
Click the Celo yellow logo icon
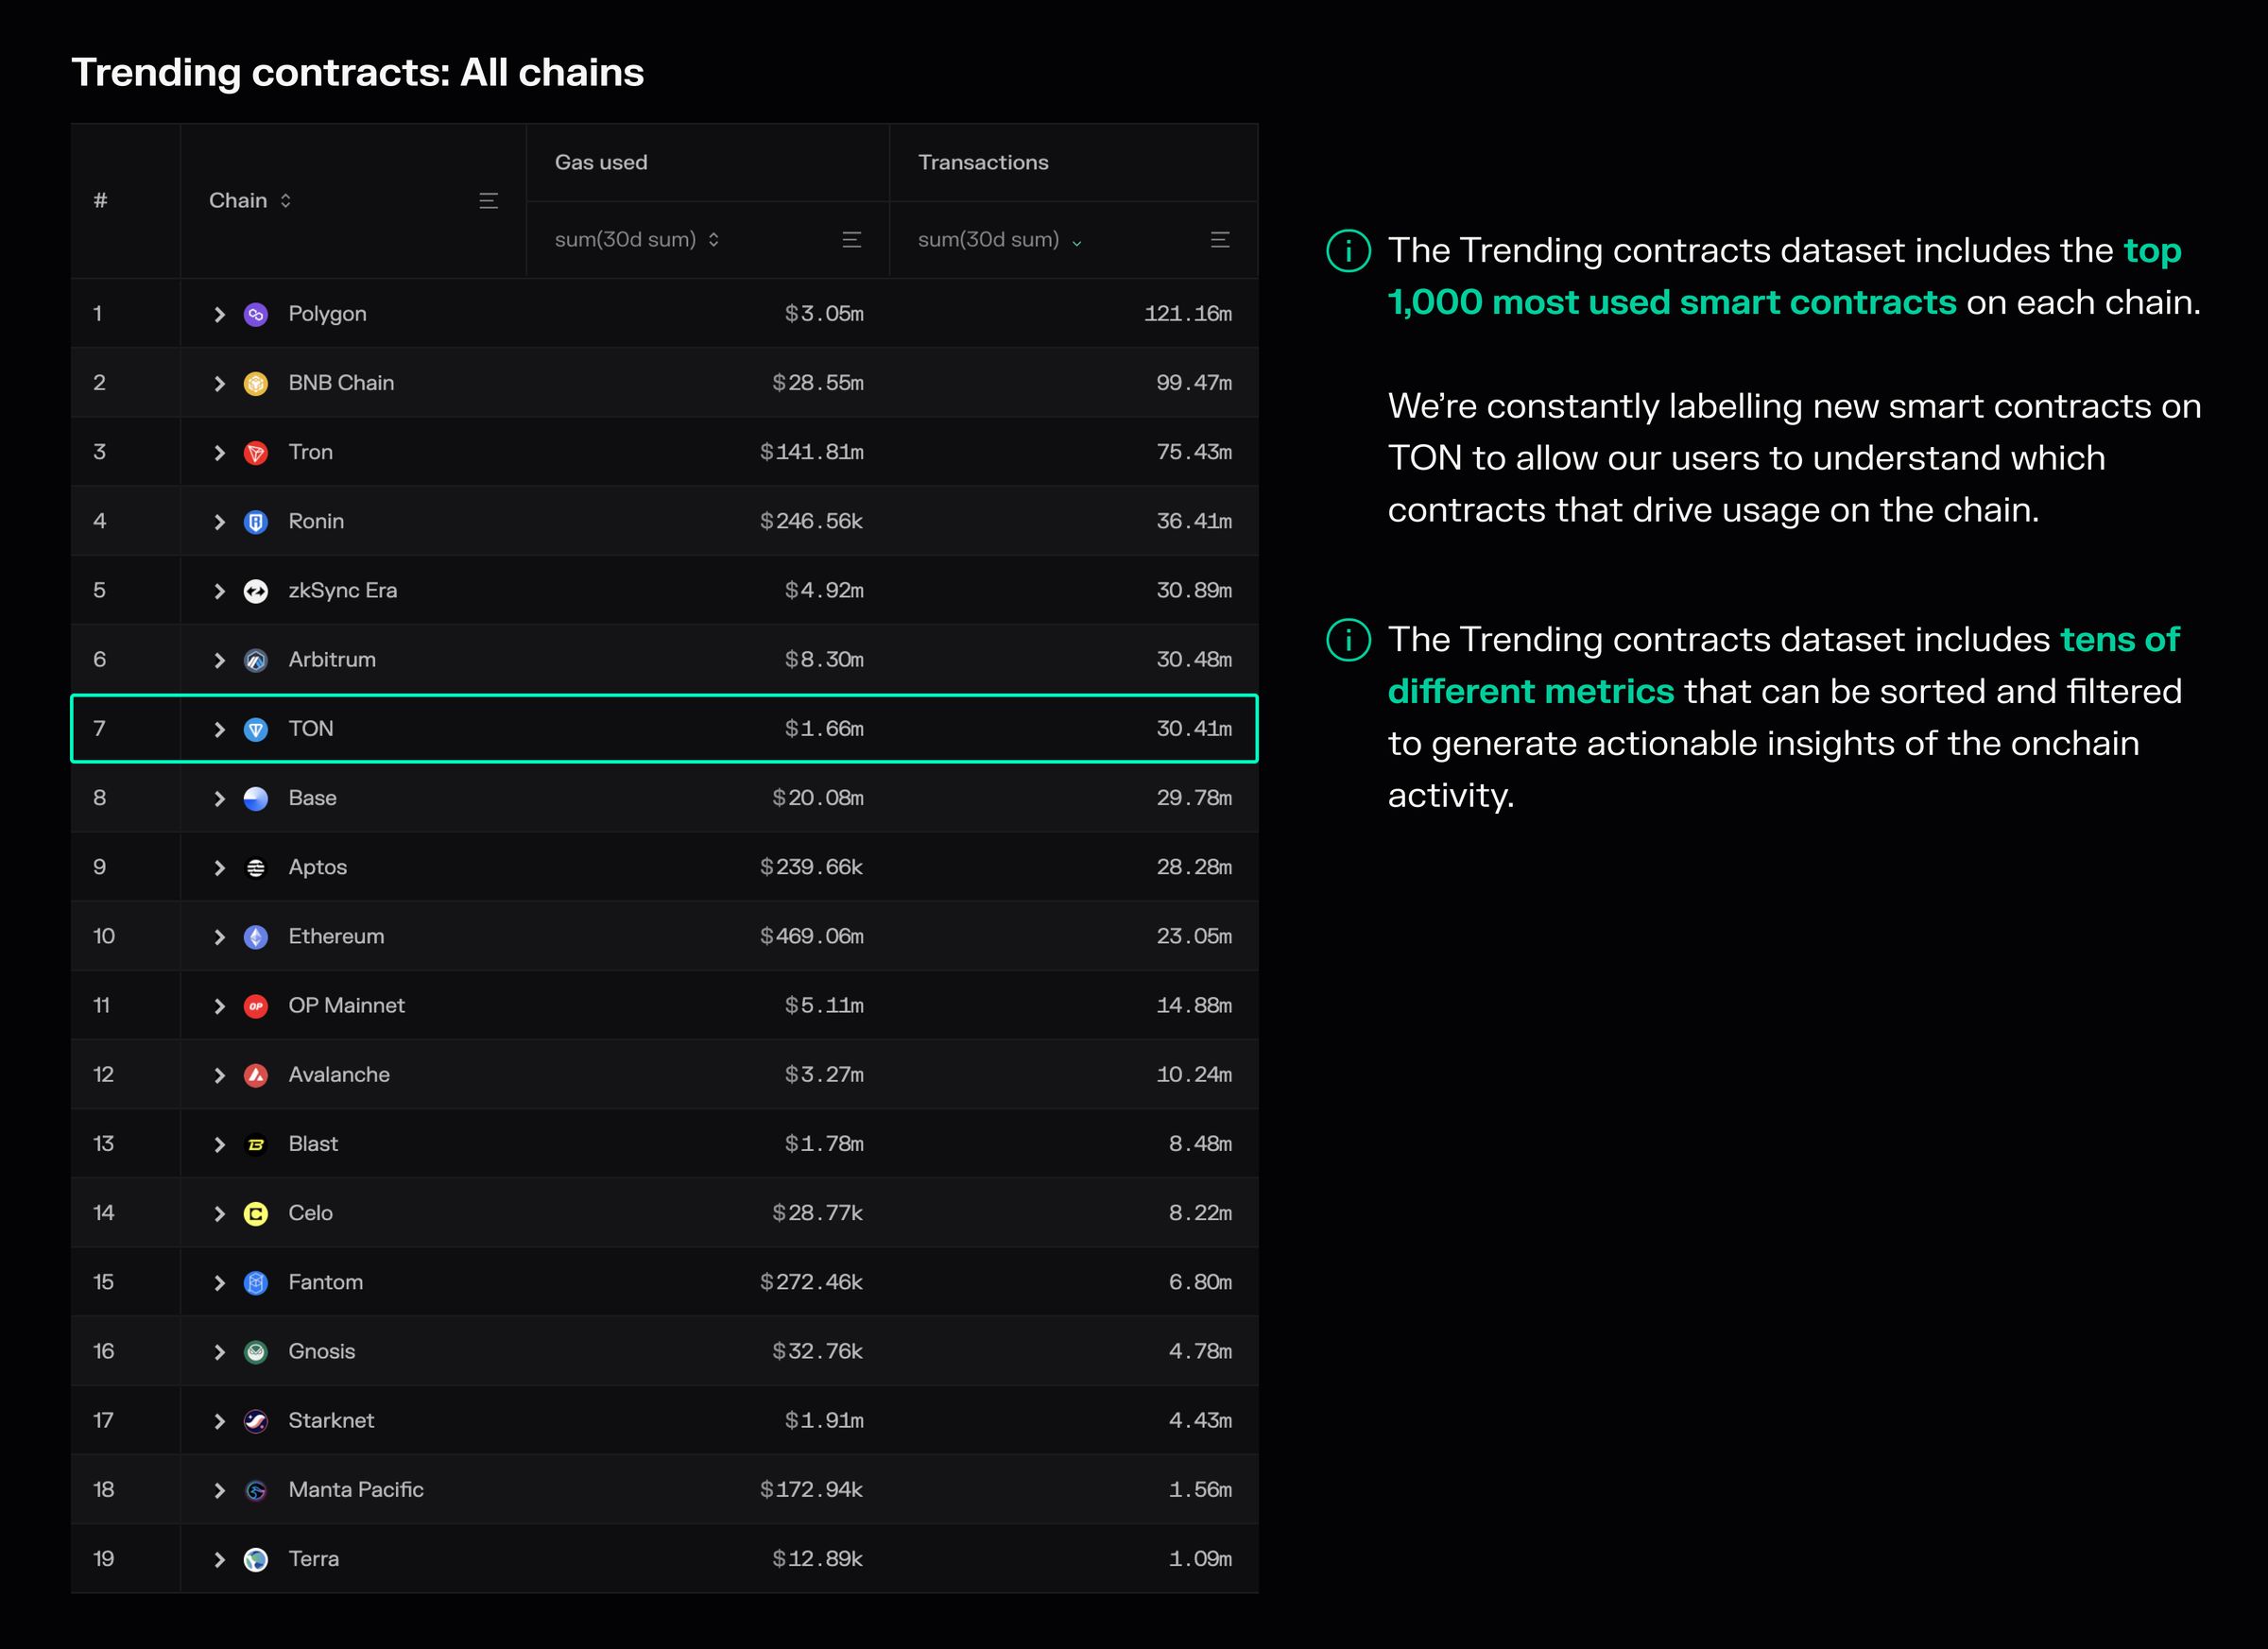256,1213
